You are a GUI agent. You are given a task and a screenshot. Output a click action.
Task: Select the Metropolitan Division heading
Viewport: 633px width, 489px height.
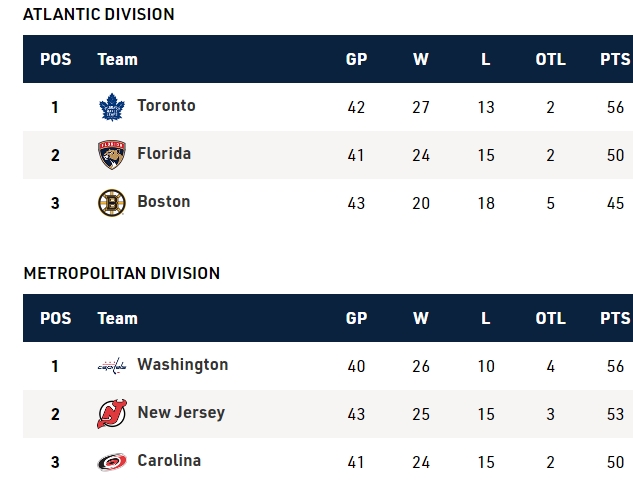tap(121, 273)
